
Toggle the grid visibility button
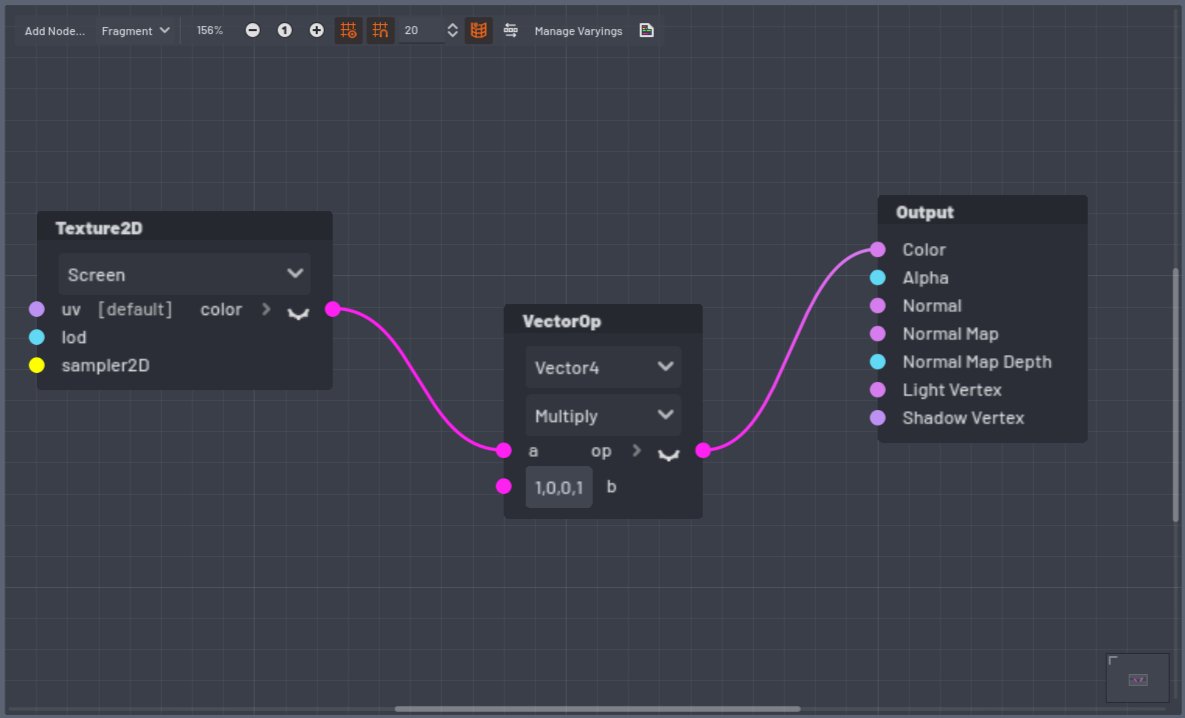pyautogui.click(x=348, y=31)
